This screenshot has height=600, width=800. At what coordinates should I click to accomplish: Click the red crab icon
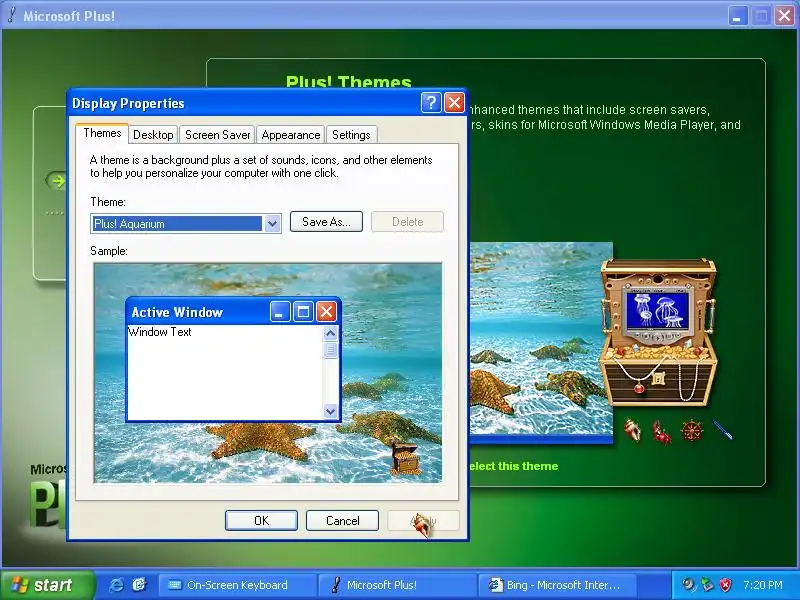click(x=662, y=432)
